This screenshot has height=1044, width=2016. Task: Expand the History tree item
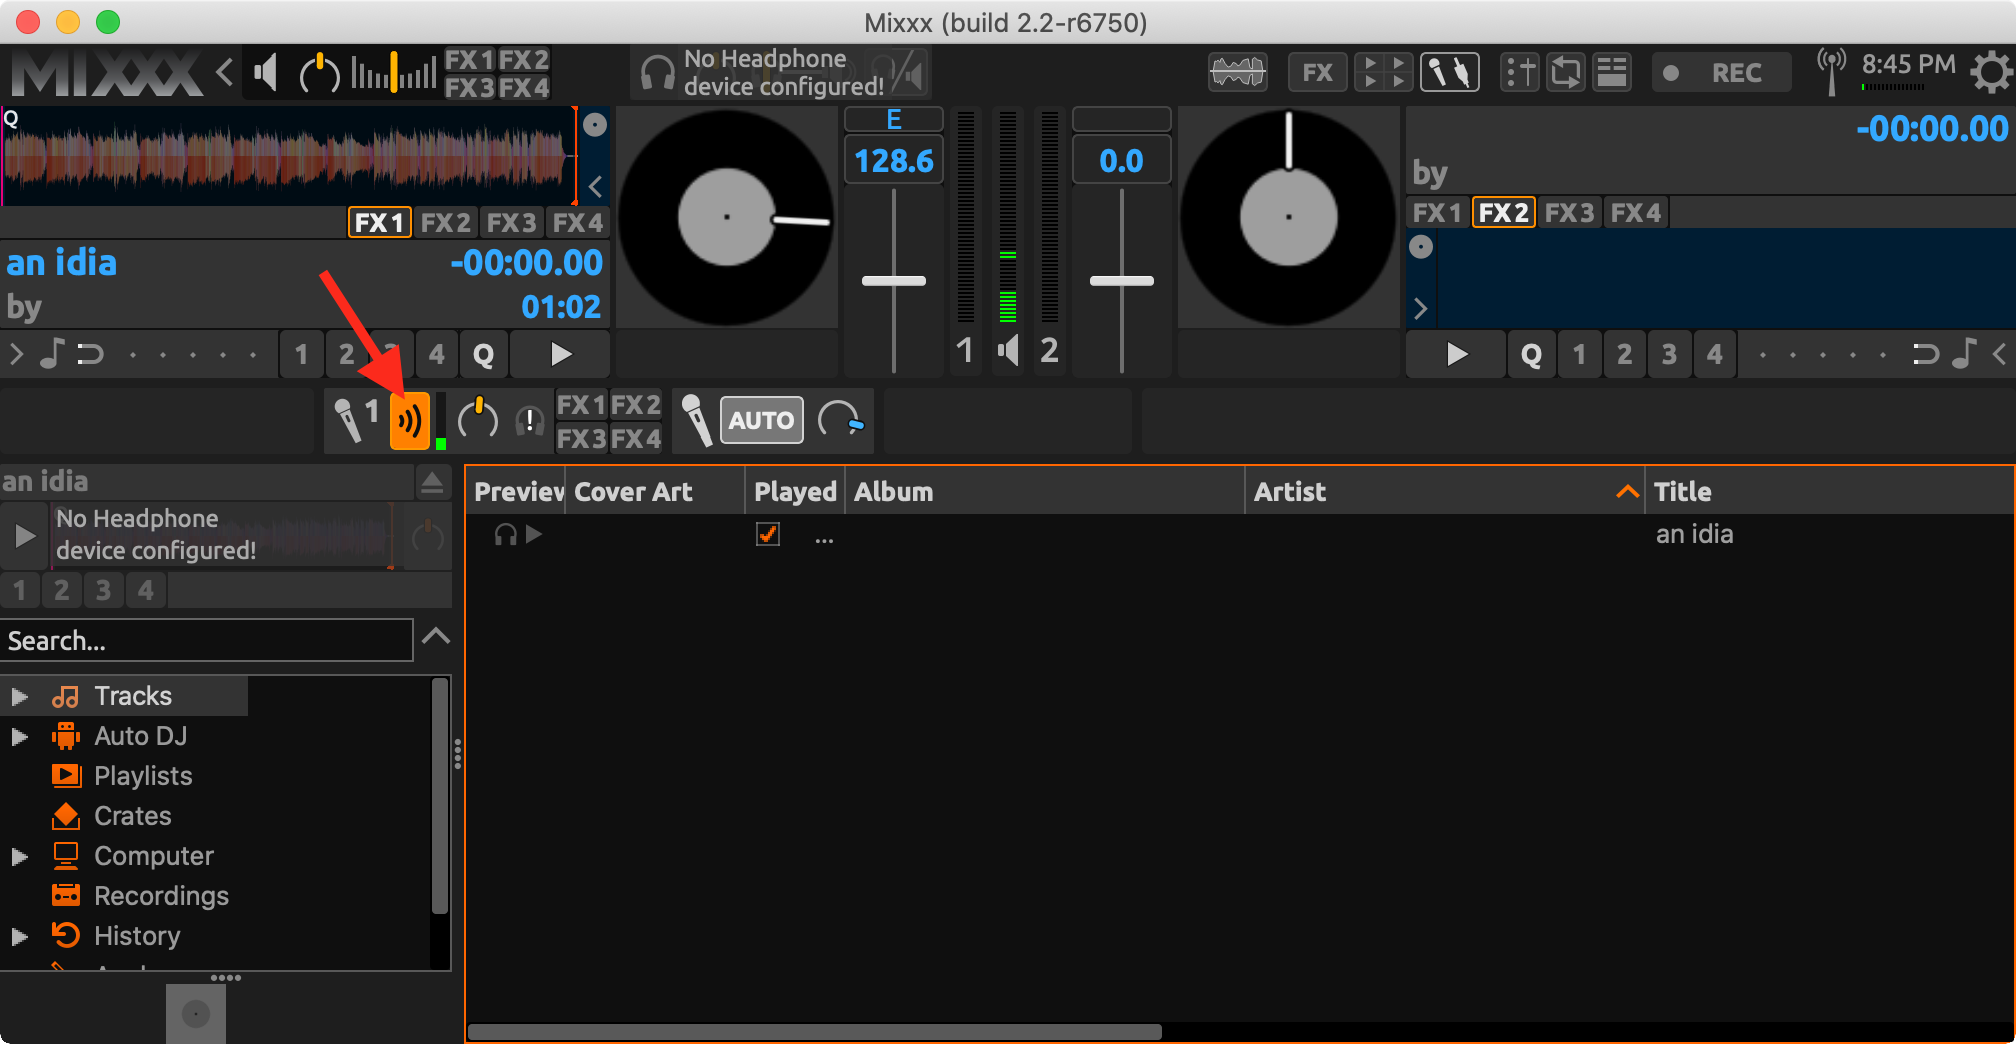coord(19,936)
